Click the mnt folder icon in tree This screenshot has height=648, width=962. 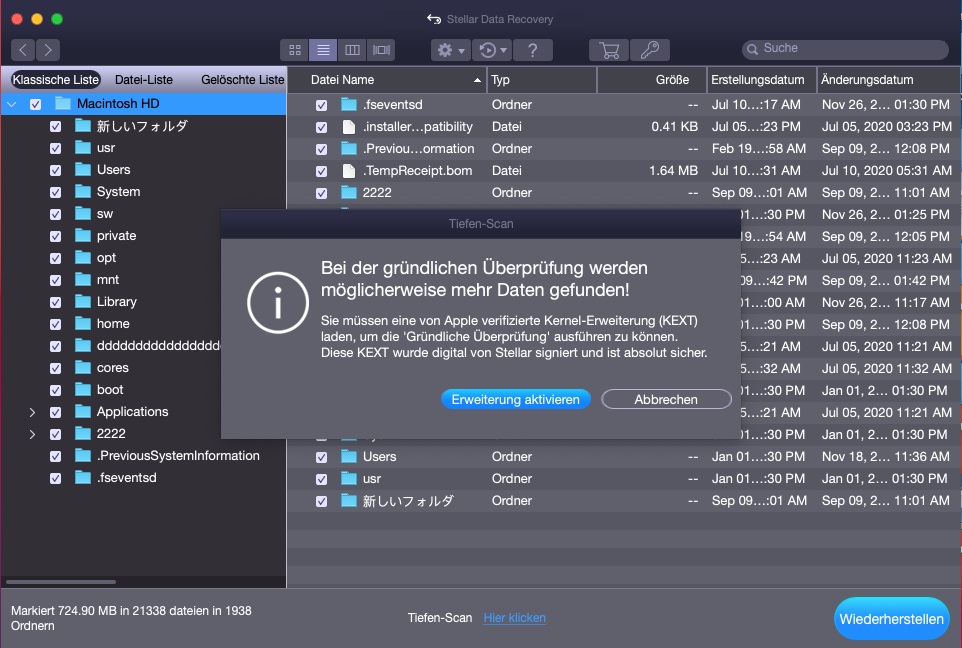(x=83, y=280)
